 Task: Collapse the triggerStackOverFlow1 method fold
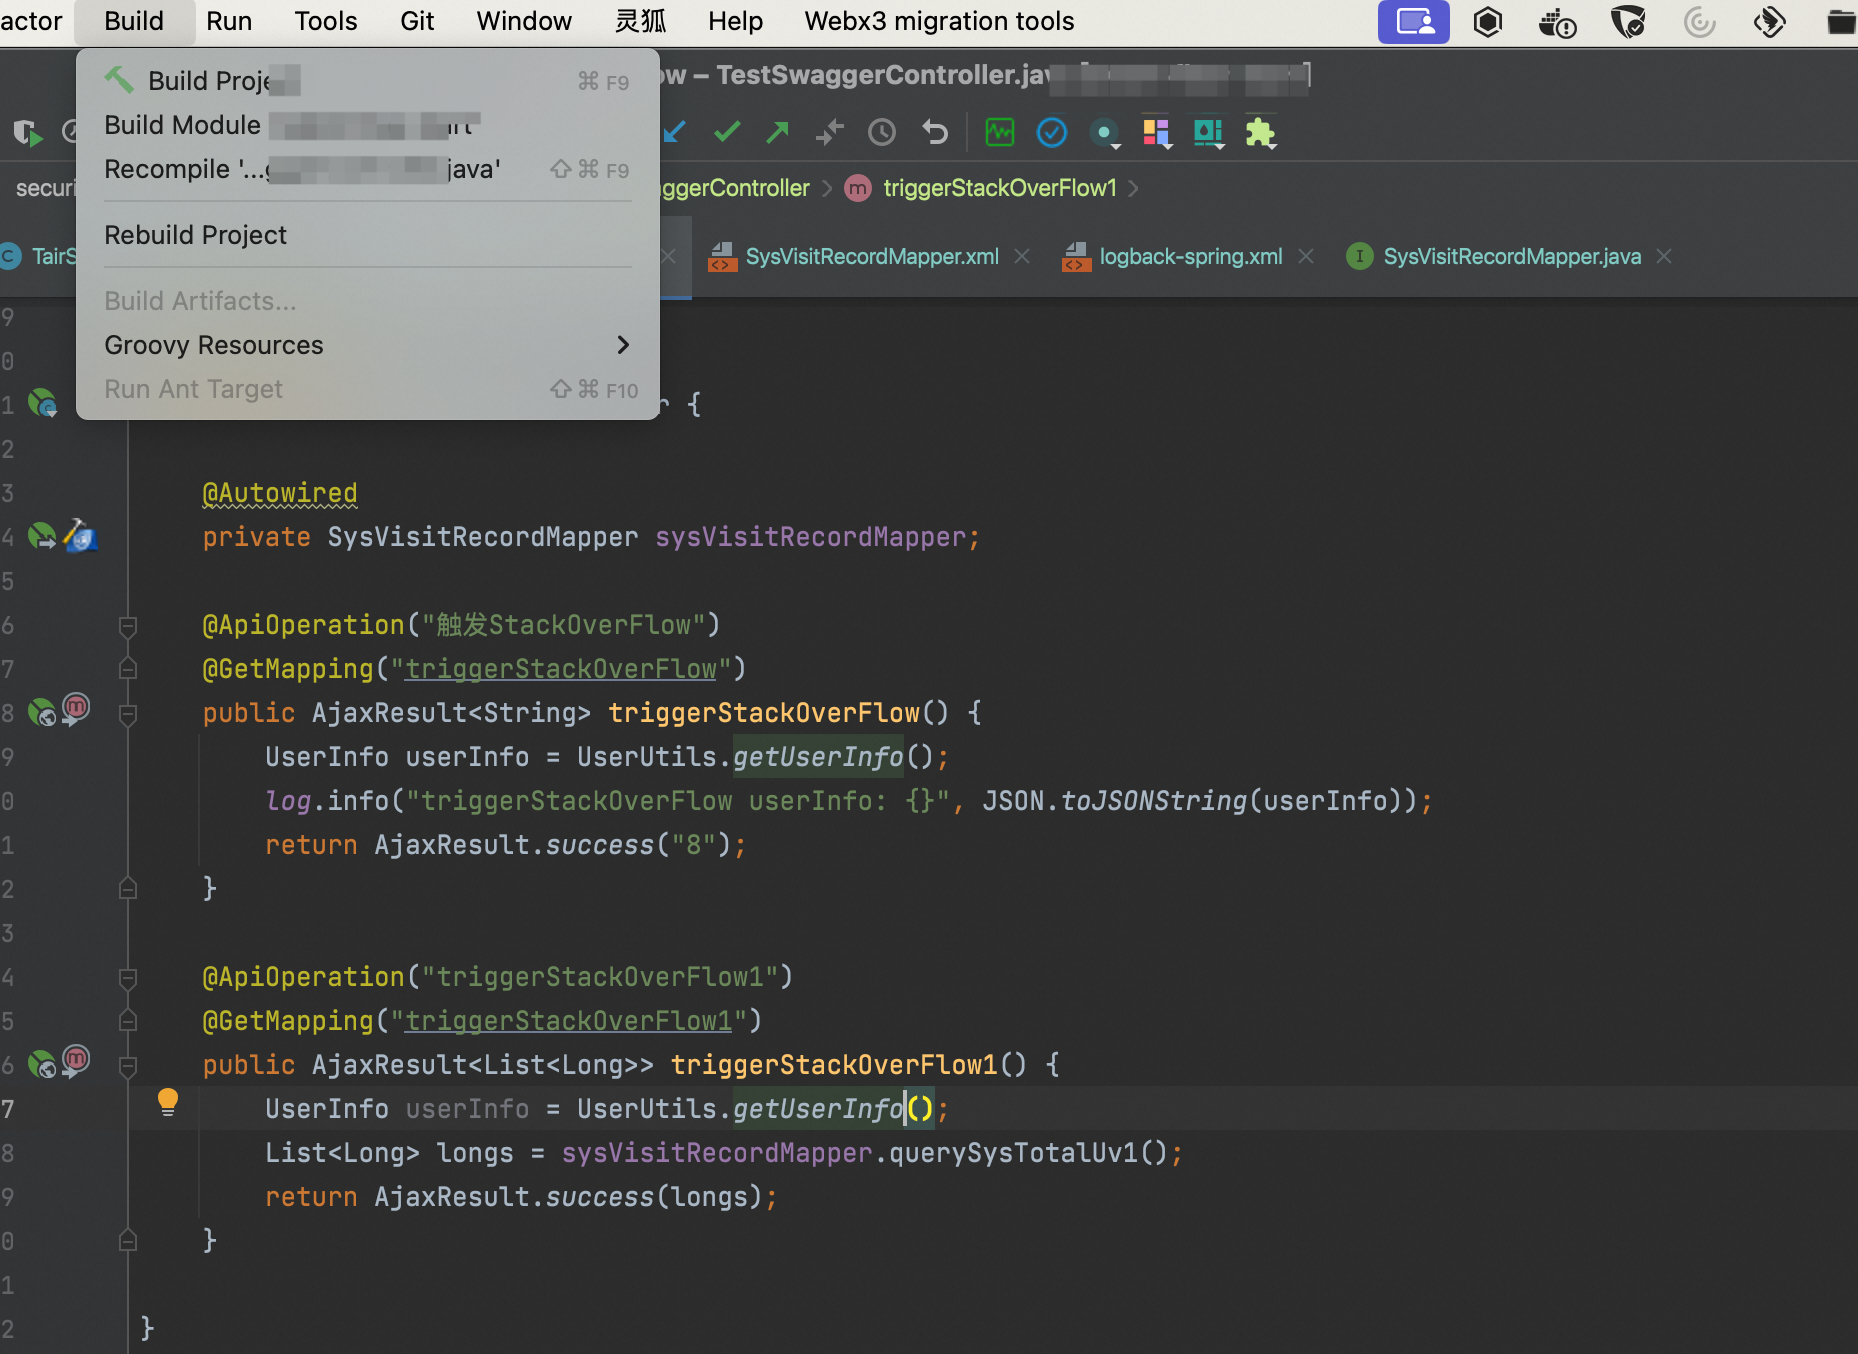[128, 1066]
